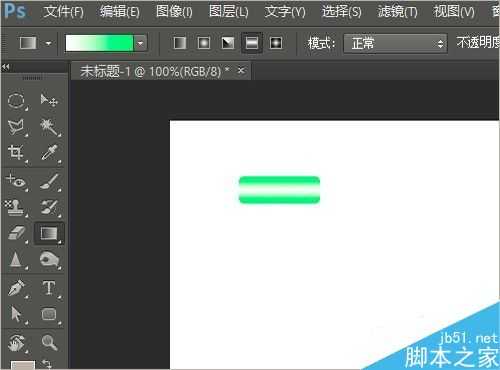
Task: Select the Sharpen tool
Action: (x=15, y=259)
